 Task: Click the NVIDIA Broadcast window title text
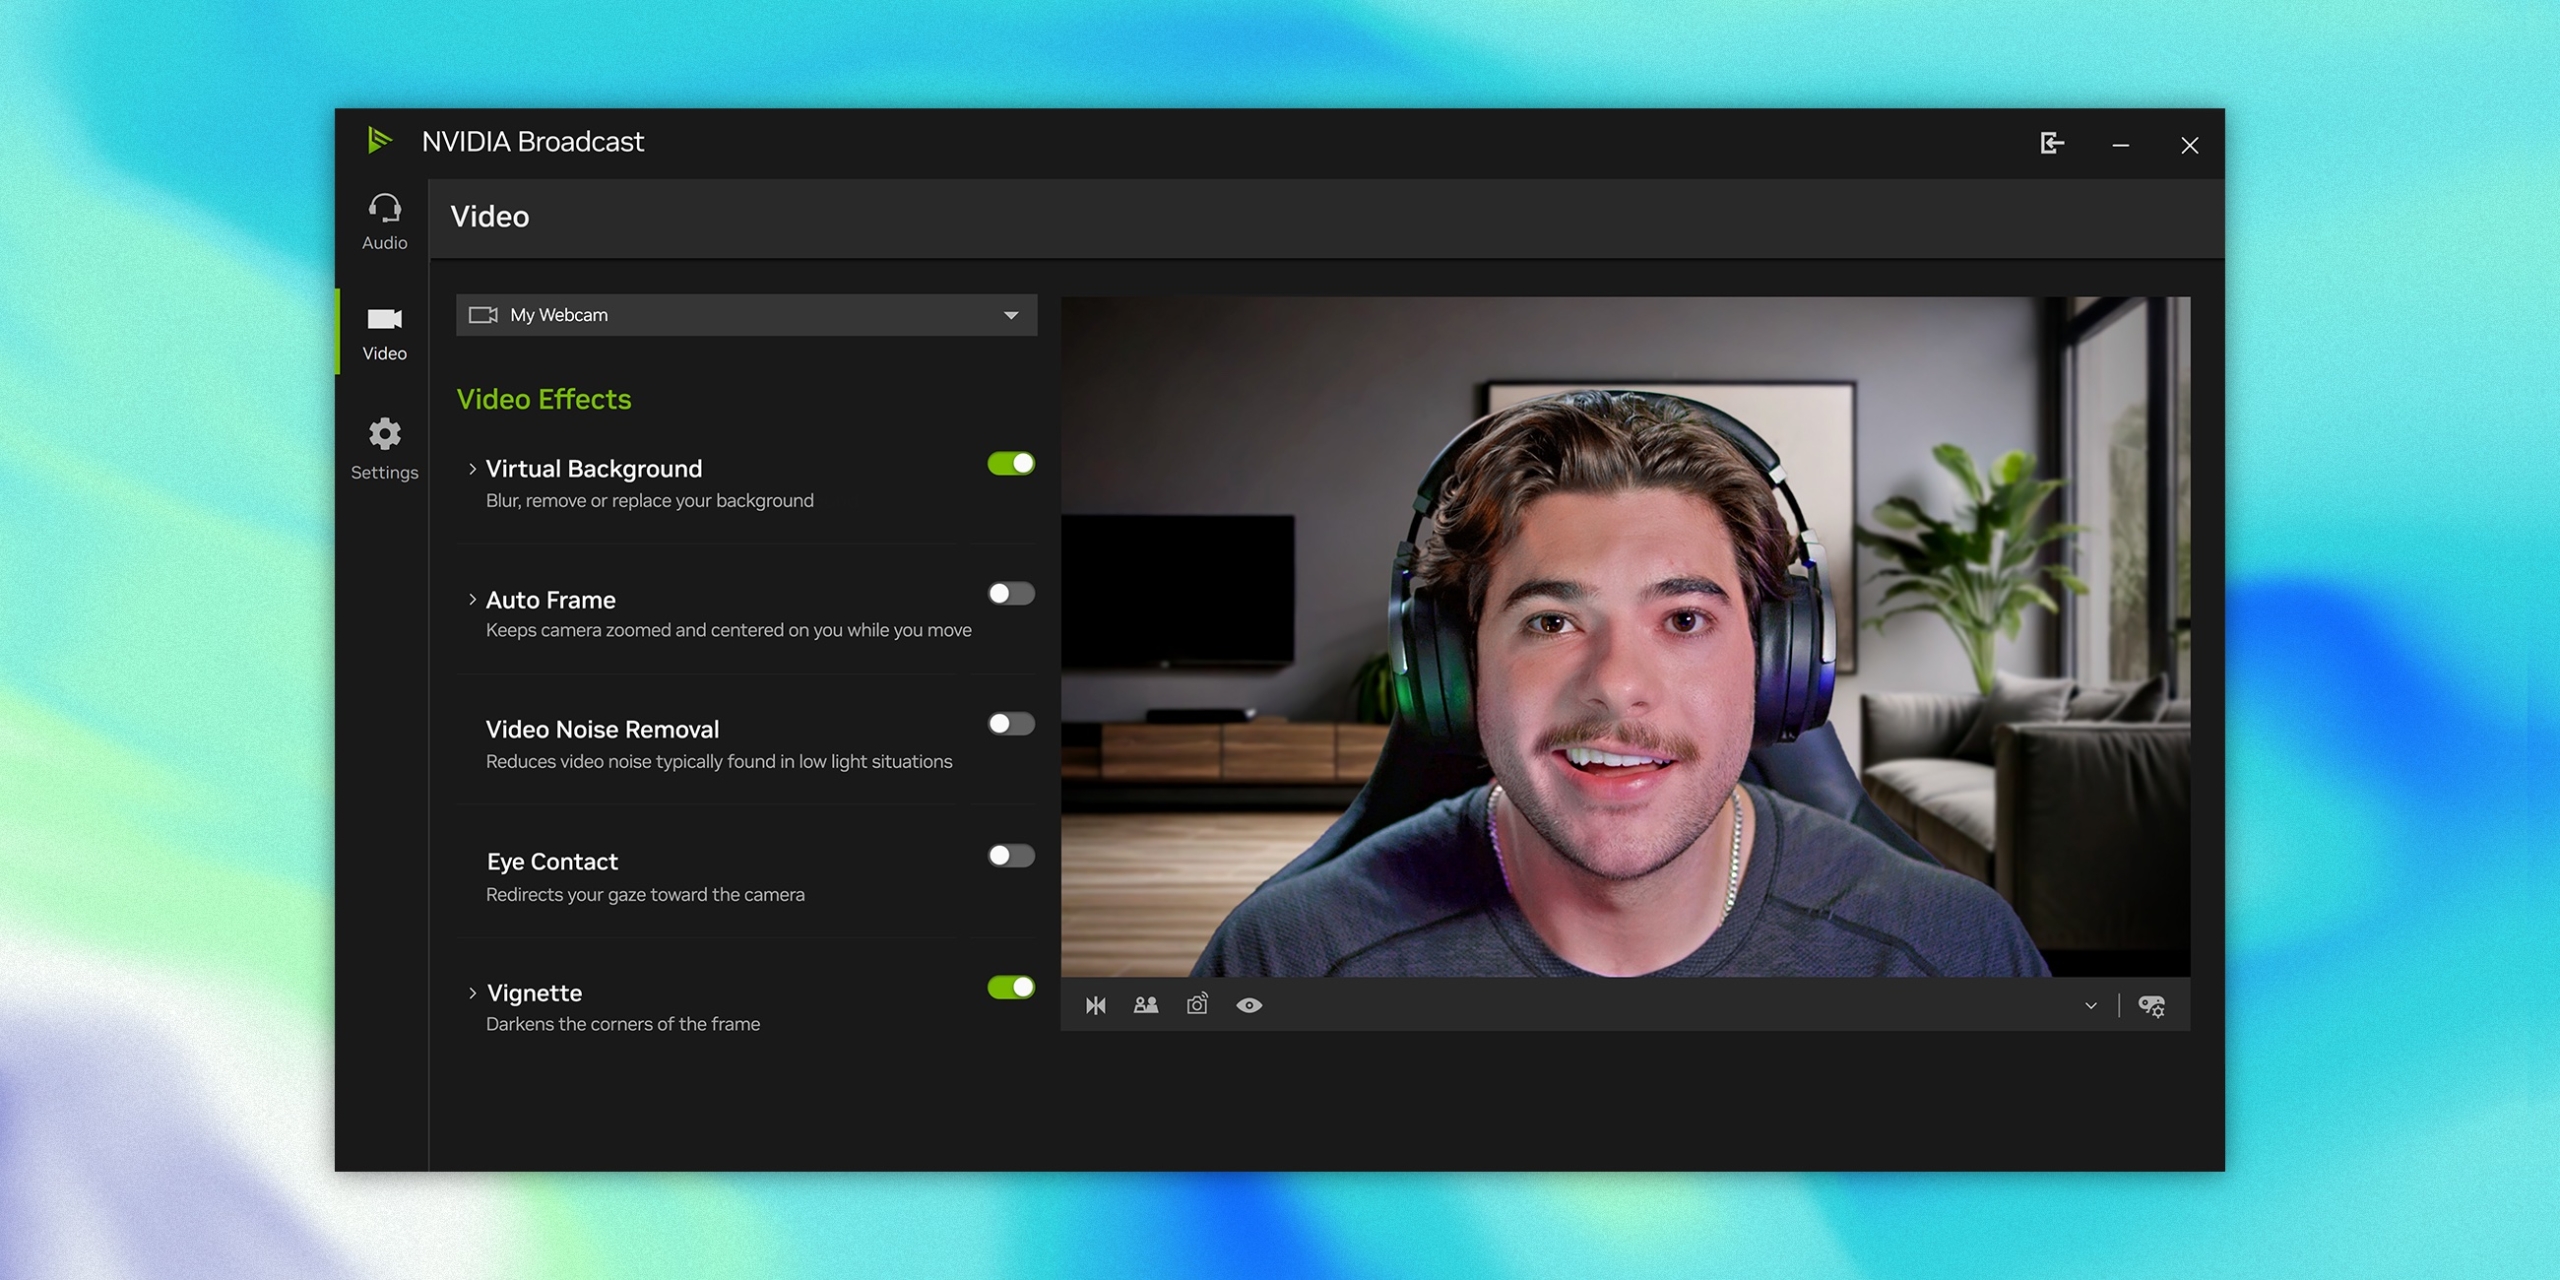coord(533,142)
